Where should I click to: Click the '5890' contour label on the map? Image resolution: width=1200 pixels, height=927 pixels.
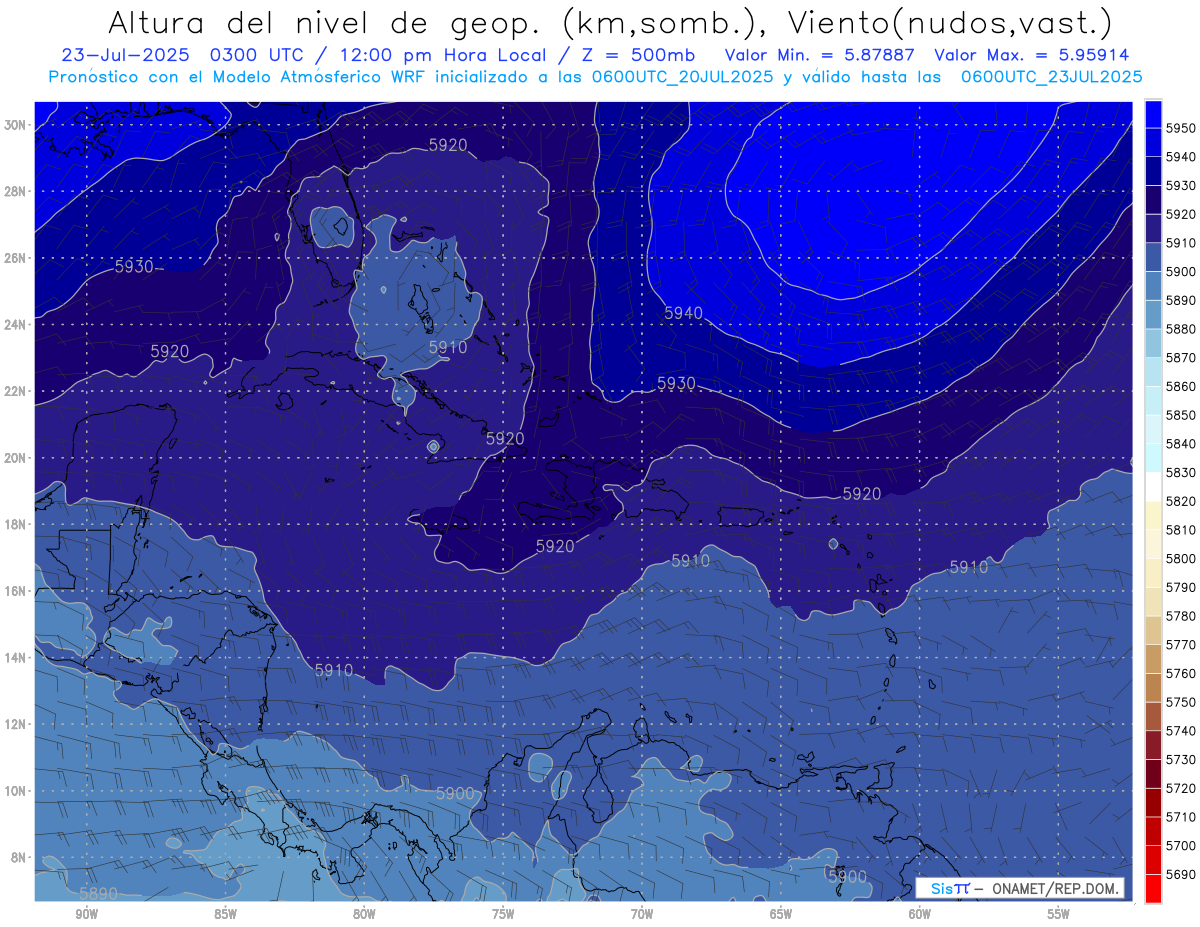98,893
